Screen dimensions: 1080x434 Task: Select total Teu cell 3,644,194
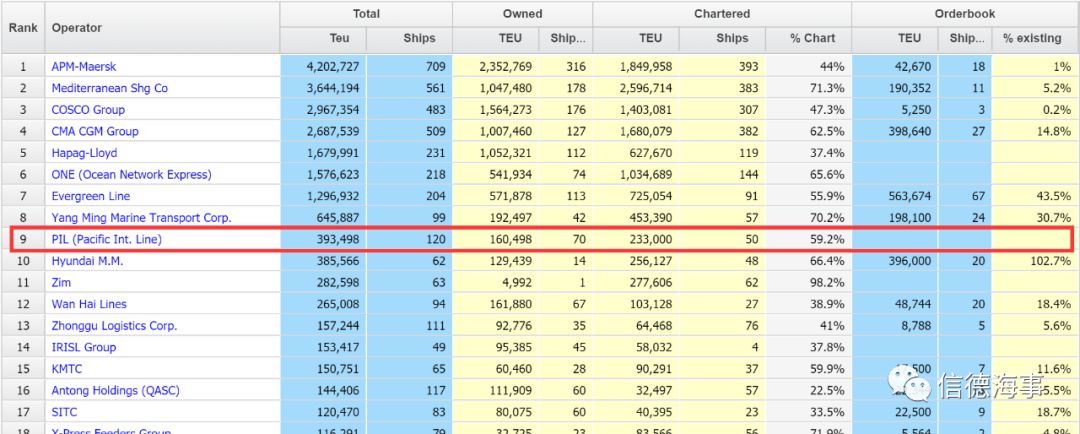333,88
